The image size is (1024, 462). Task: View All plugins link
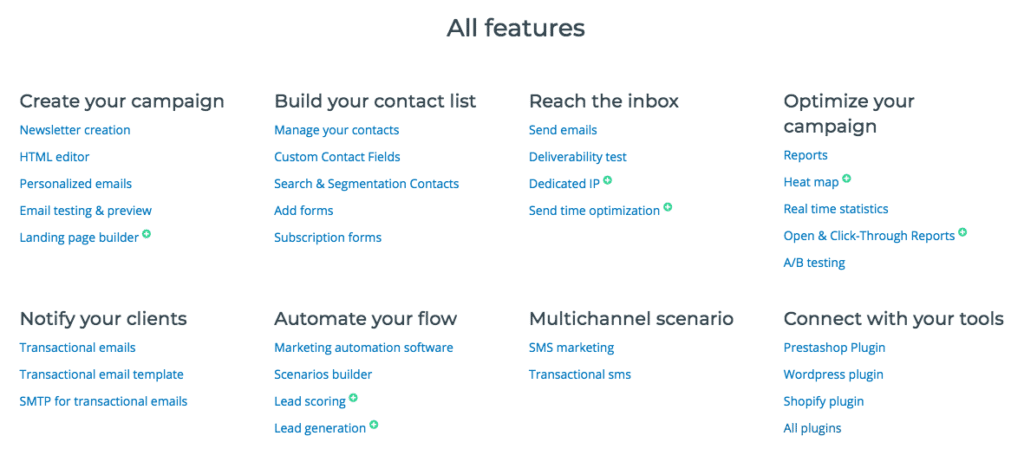tap(812, 428)
